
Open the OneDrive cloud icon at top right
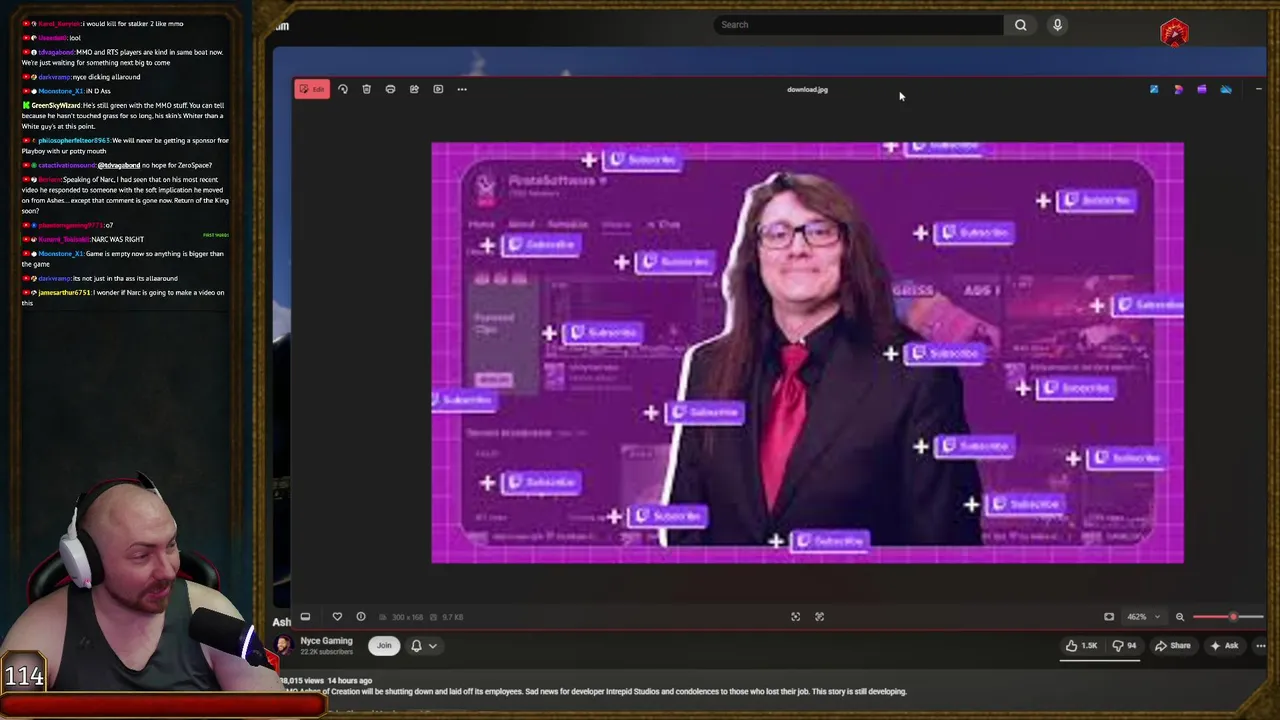coord(1226,89)
